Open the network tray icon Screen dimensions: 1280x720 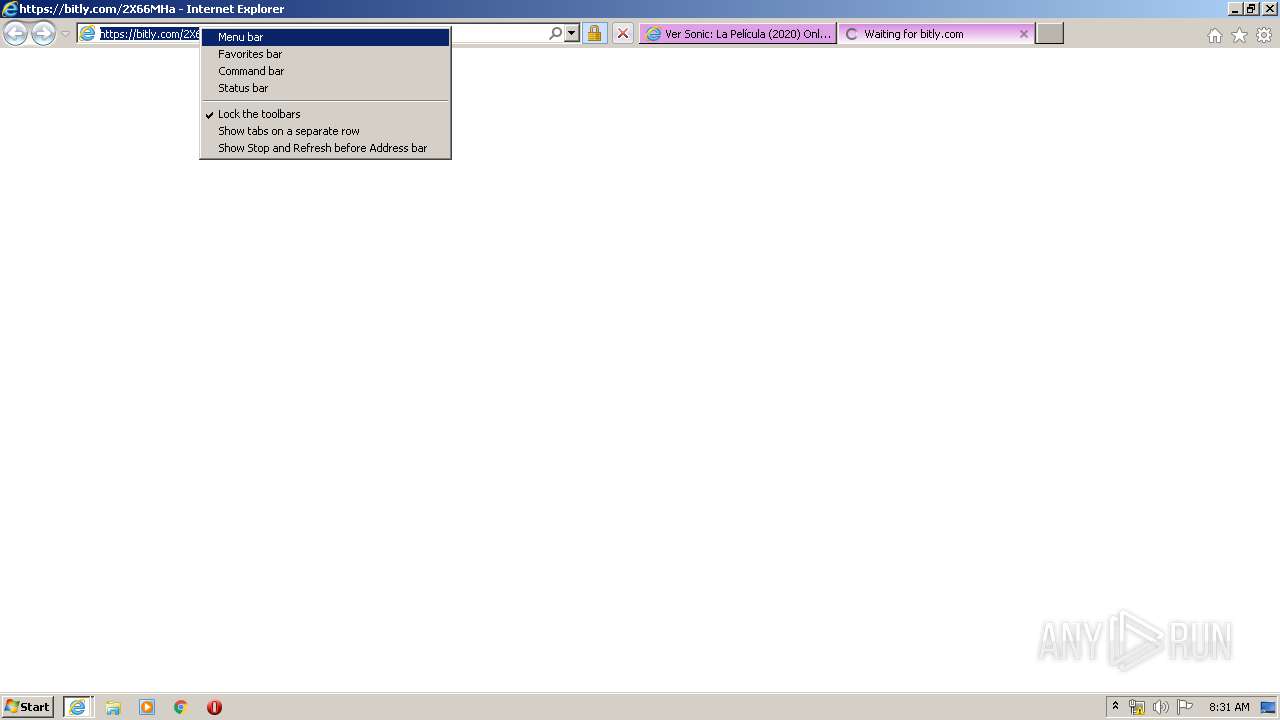pos(1137,707)
